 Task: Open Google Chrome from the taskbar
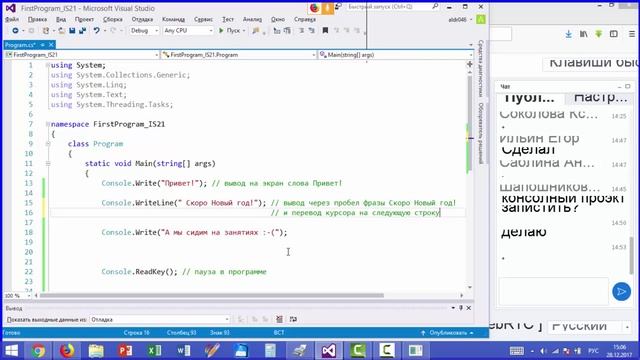click(39, 351)
